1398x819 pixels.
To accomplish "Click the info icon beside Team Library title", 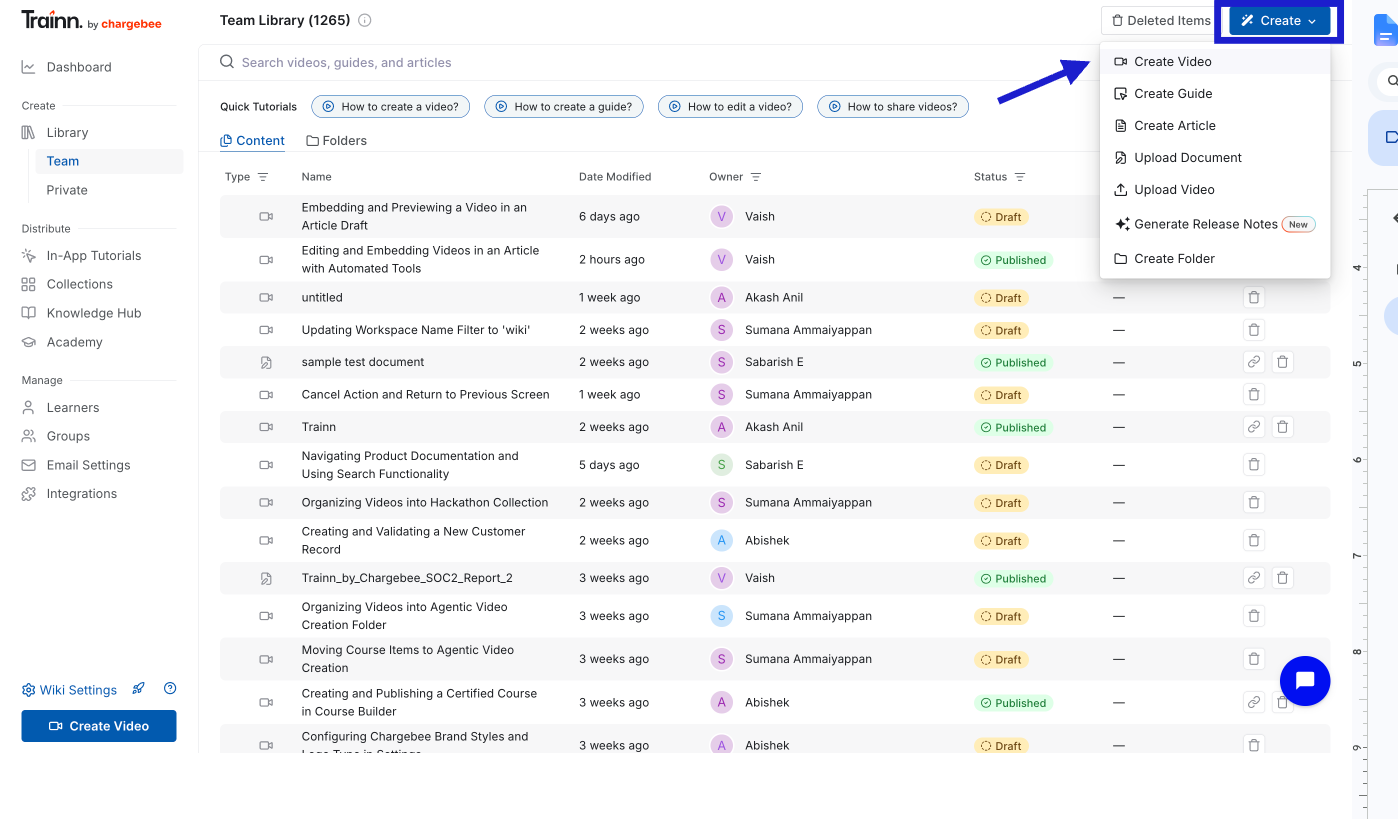I will coord(365,20).
